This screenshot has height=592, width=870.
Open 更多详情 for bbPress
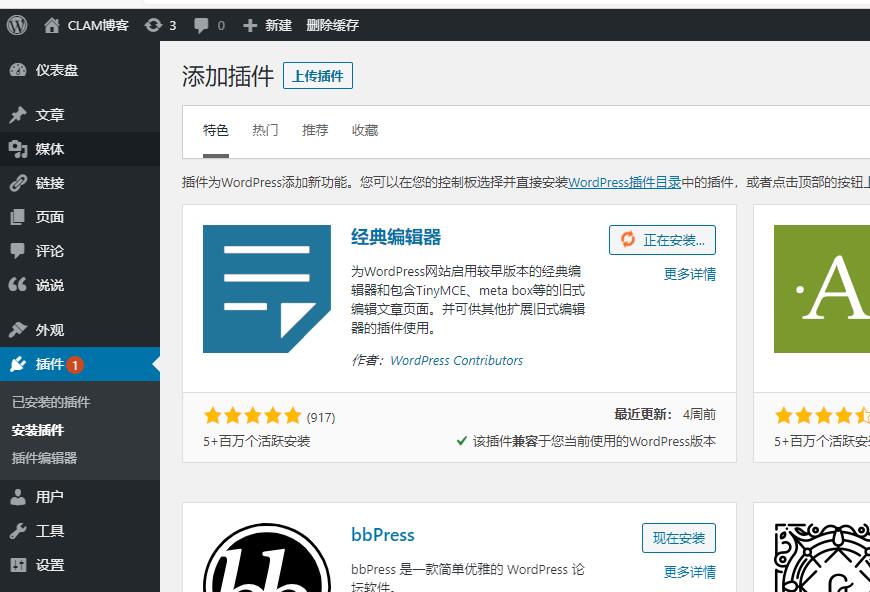[690, 572]
